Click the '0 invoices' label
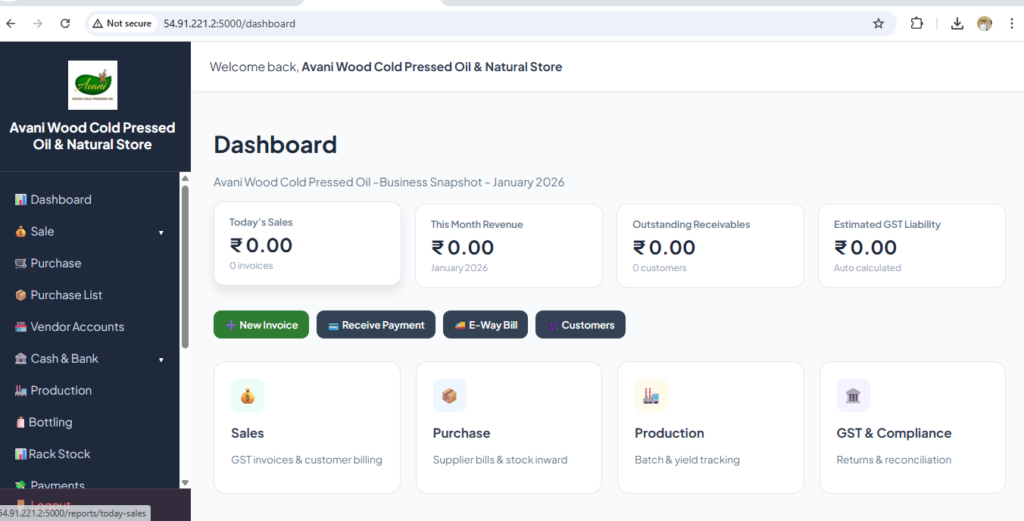1024x521 pixels. tap(251, 266)
